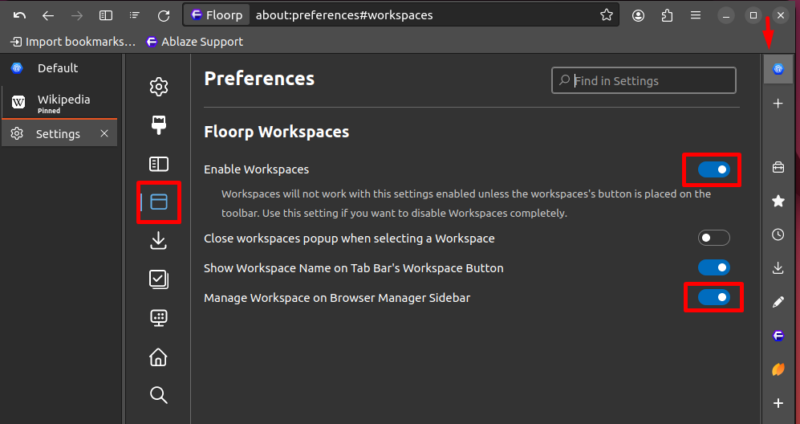Viewport: 800px width, 424px height.
Task: Click the Find in Settings search field
Action: [x=643, y=81]
